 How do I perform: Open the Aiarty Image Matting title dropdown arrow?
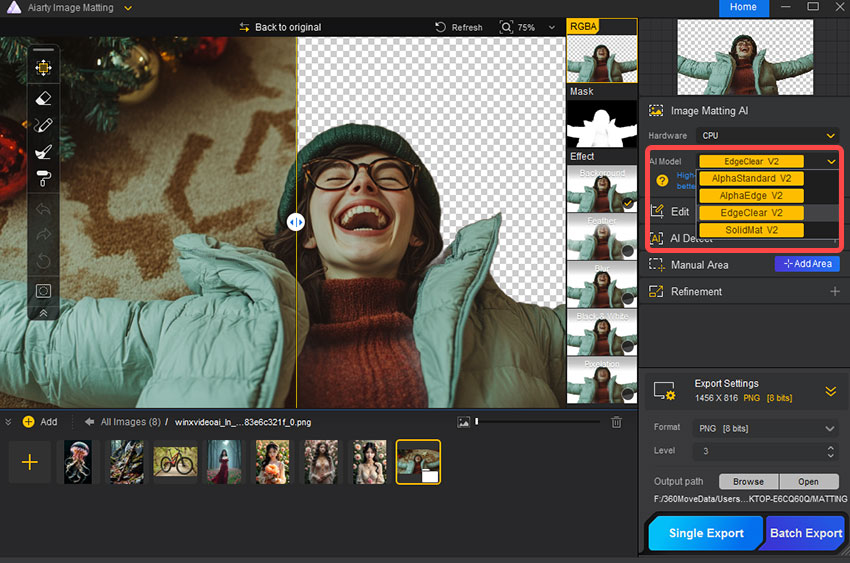click(128, 8)
